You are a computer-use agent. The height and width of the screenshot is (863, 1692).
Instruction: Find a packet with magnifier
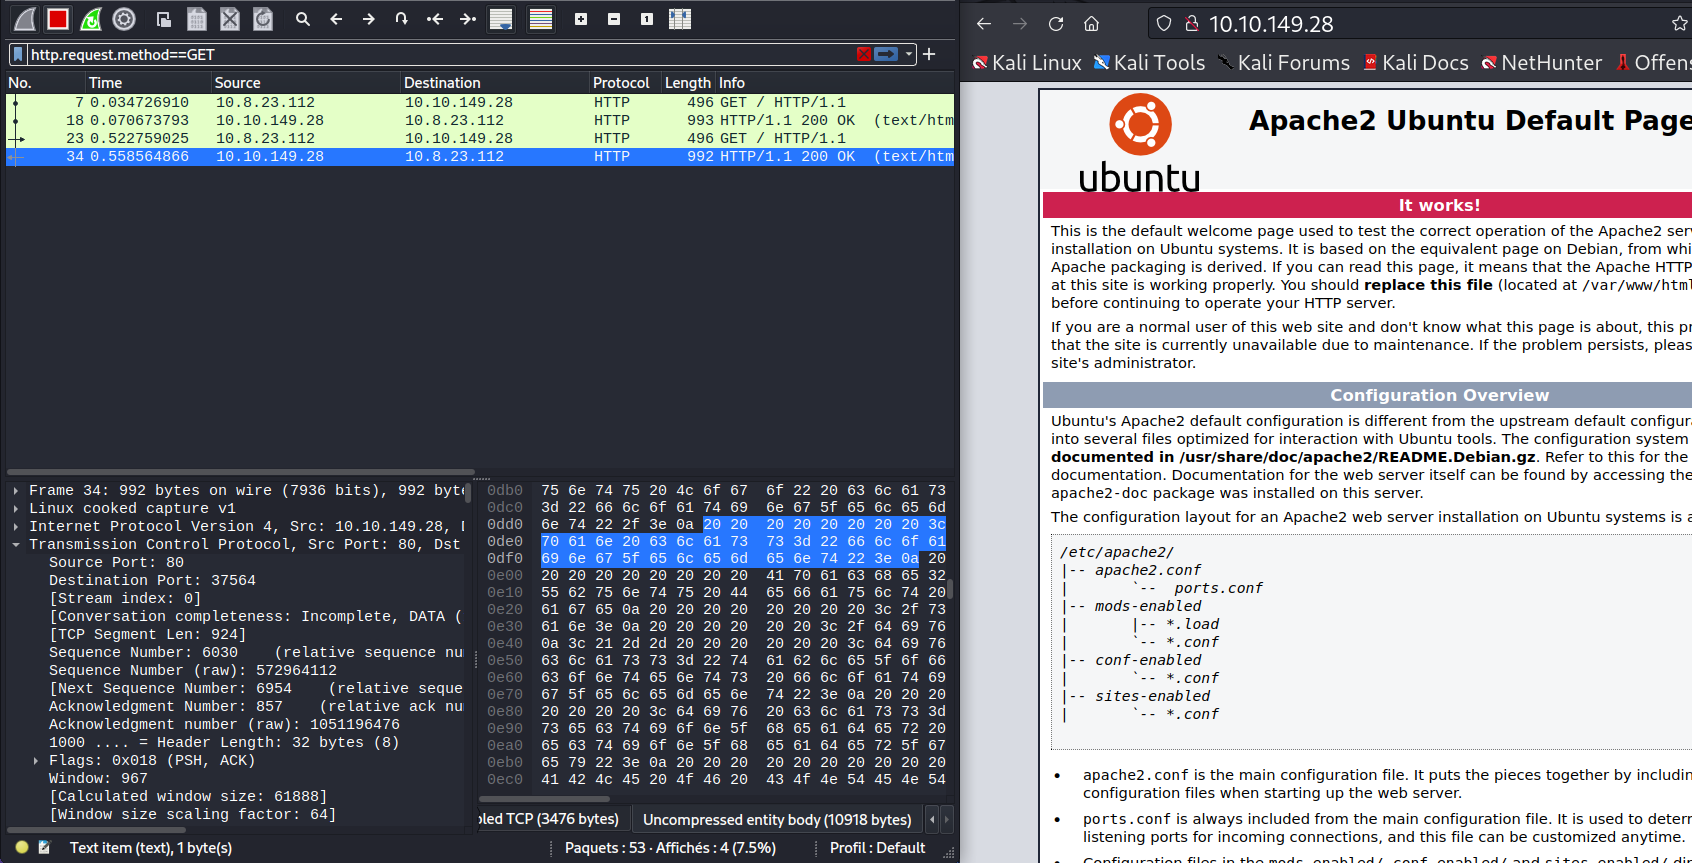[303, 19]
